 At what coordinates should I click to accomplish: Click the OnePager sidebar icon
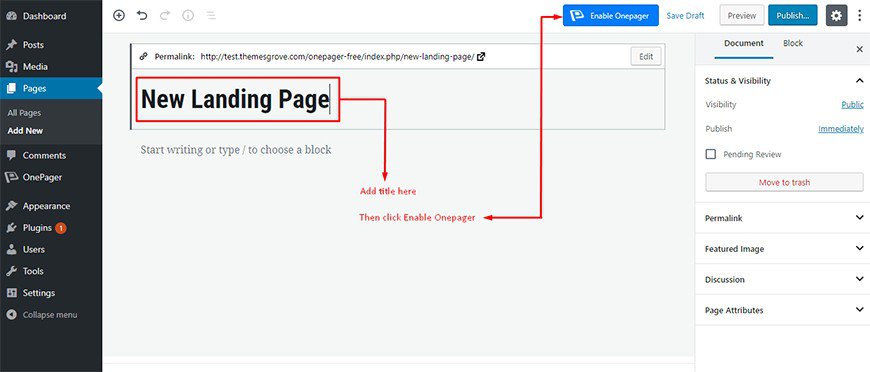click(x=11, y=178)
